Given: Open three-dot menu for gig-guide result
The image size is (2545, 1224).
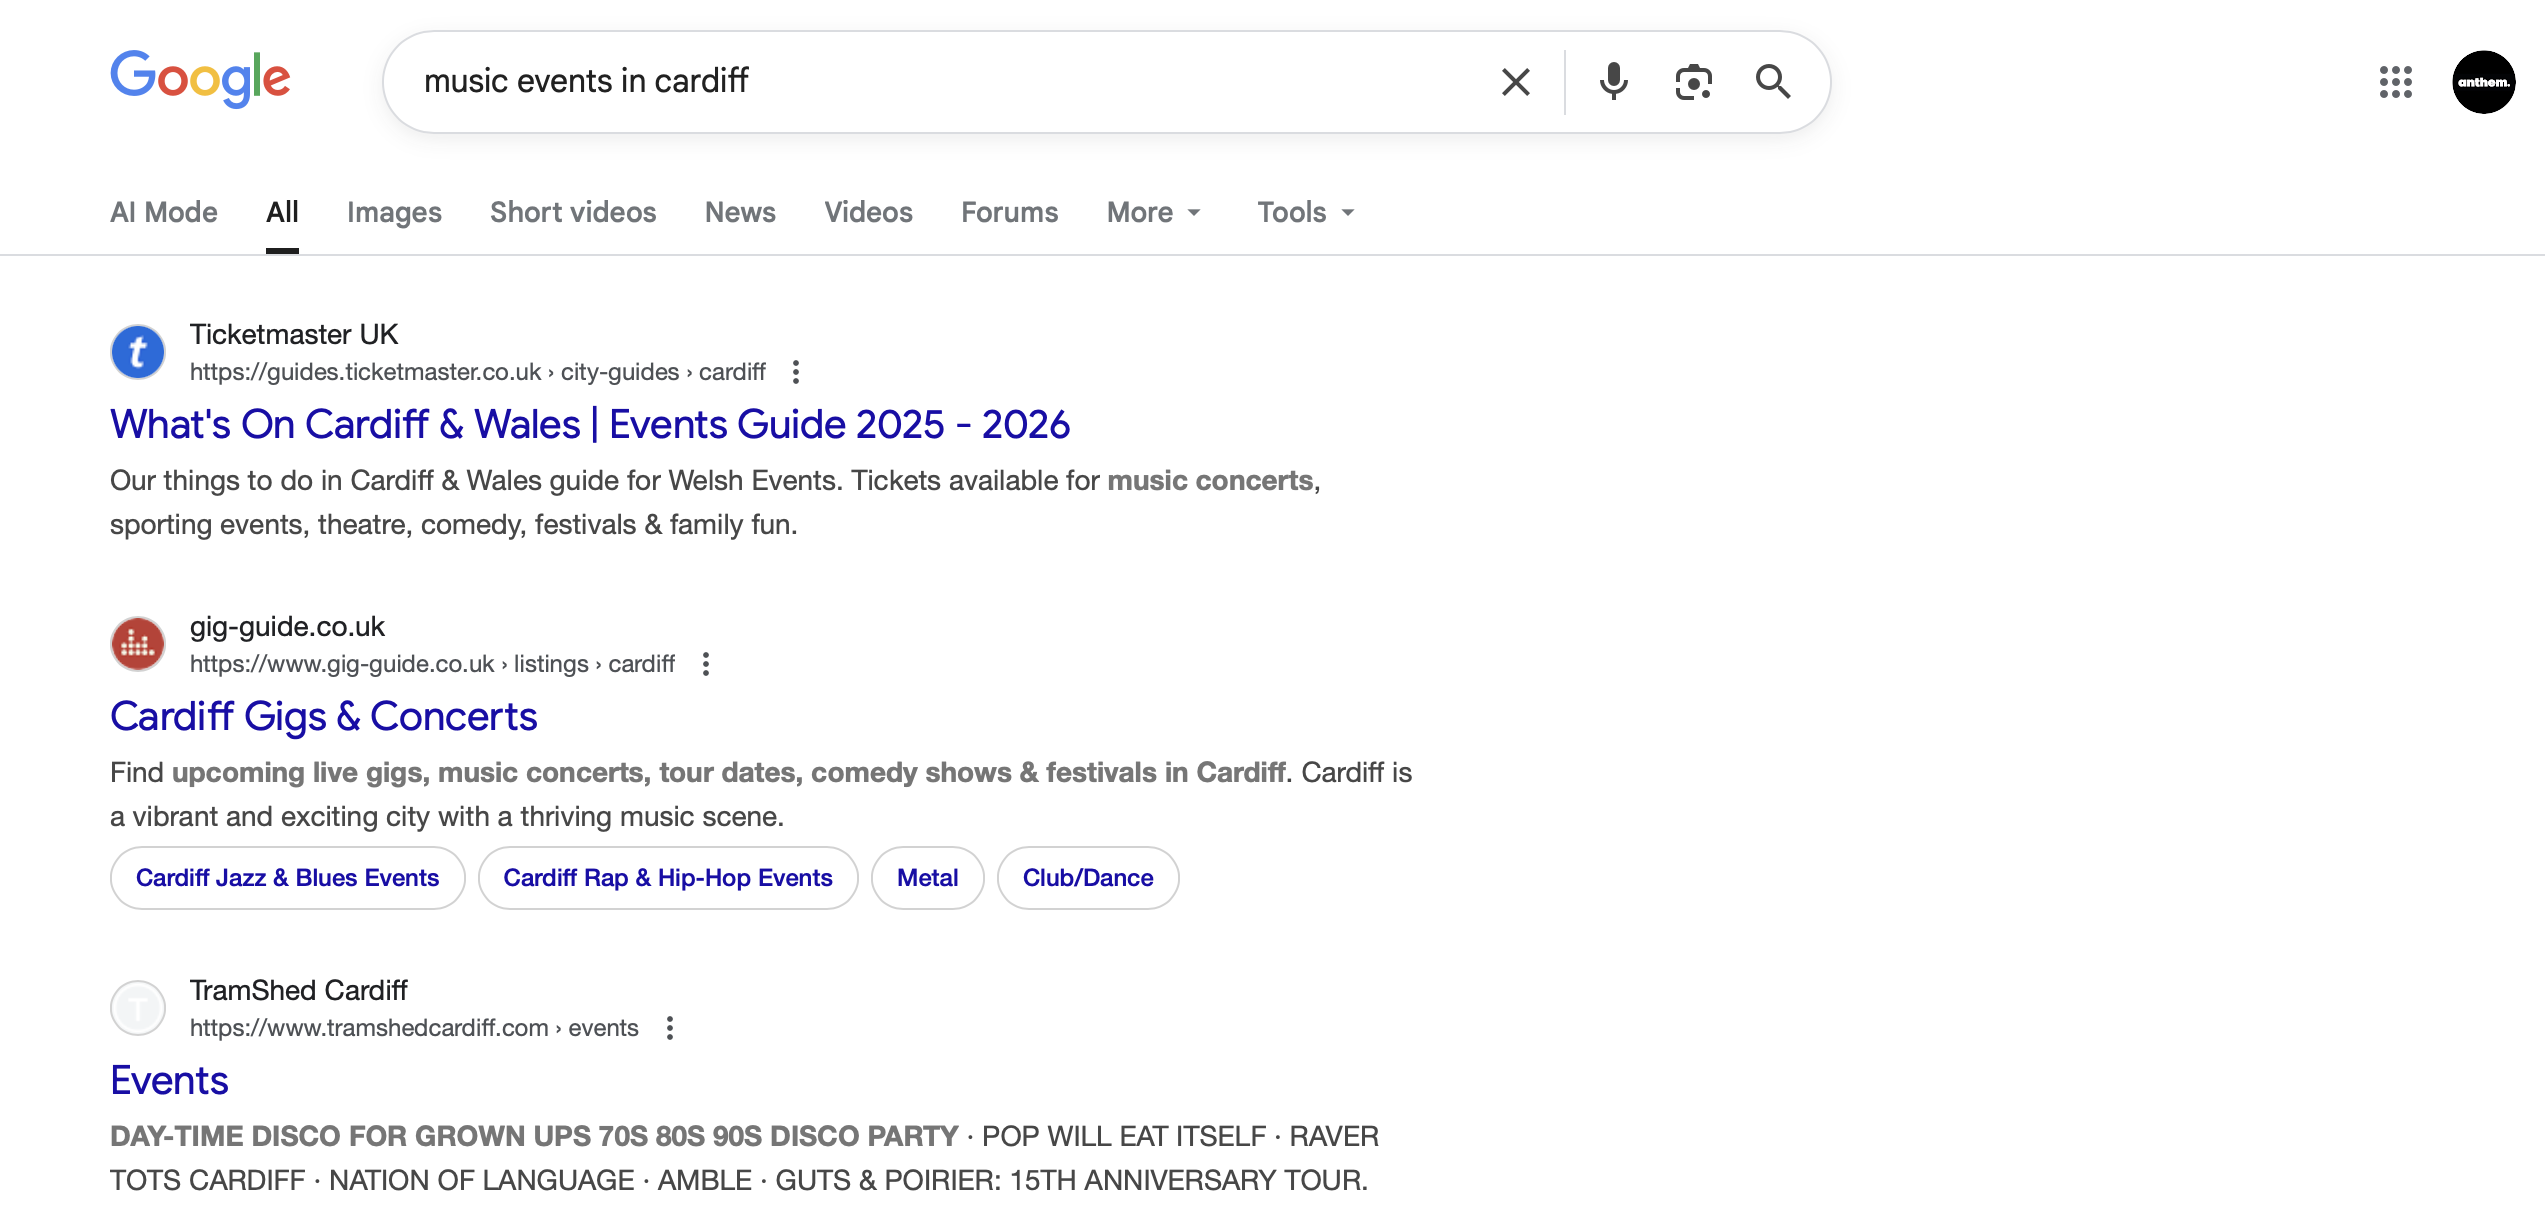Looking at the screenshot, I should point(706,664).
